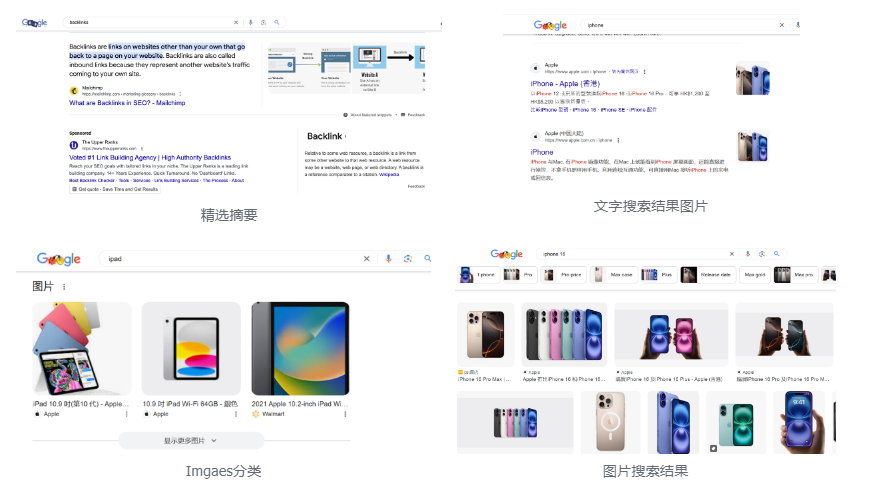This screenshot has height=491, width=873.
Task: Select the 'Pro price' filter chip
Action: 564,274
